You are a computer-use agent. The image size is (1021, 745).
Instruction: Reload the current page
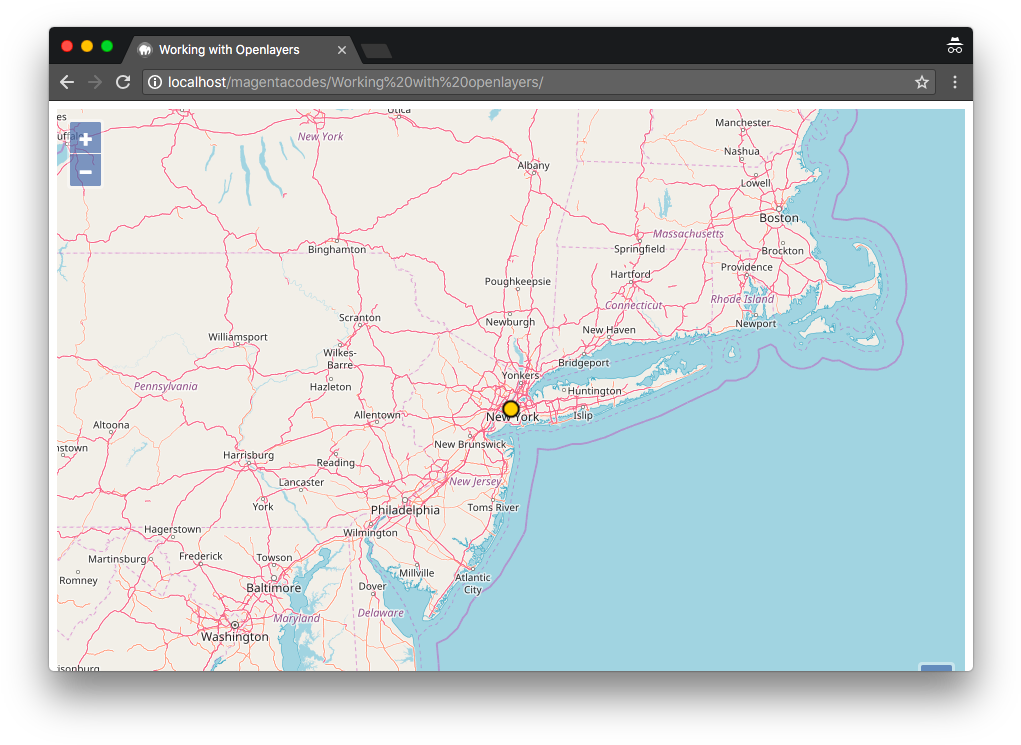point(123,82)
